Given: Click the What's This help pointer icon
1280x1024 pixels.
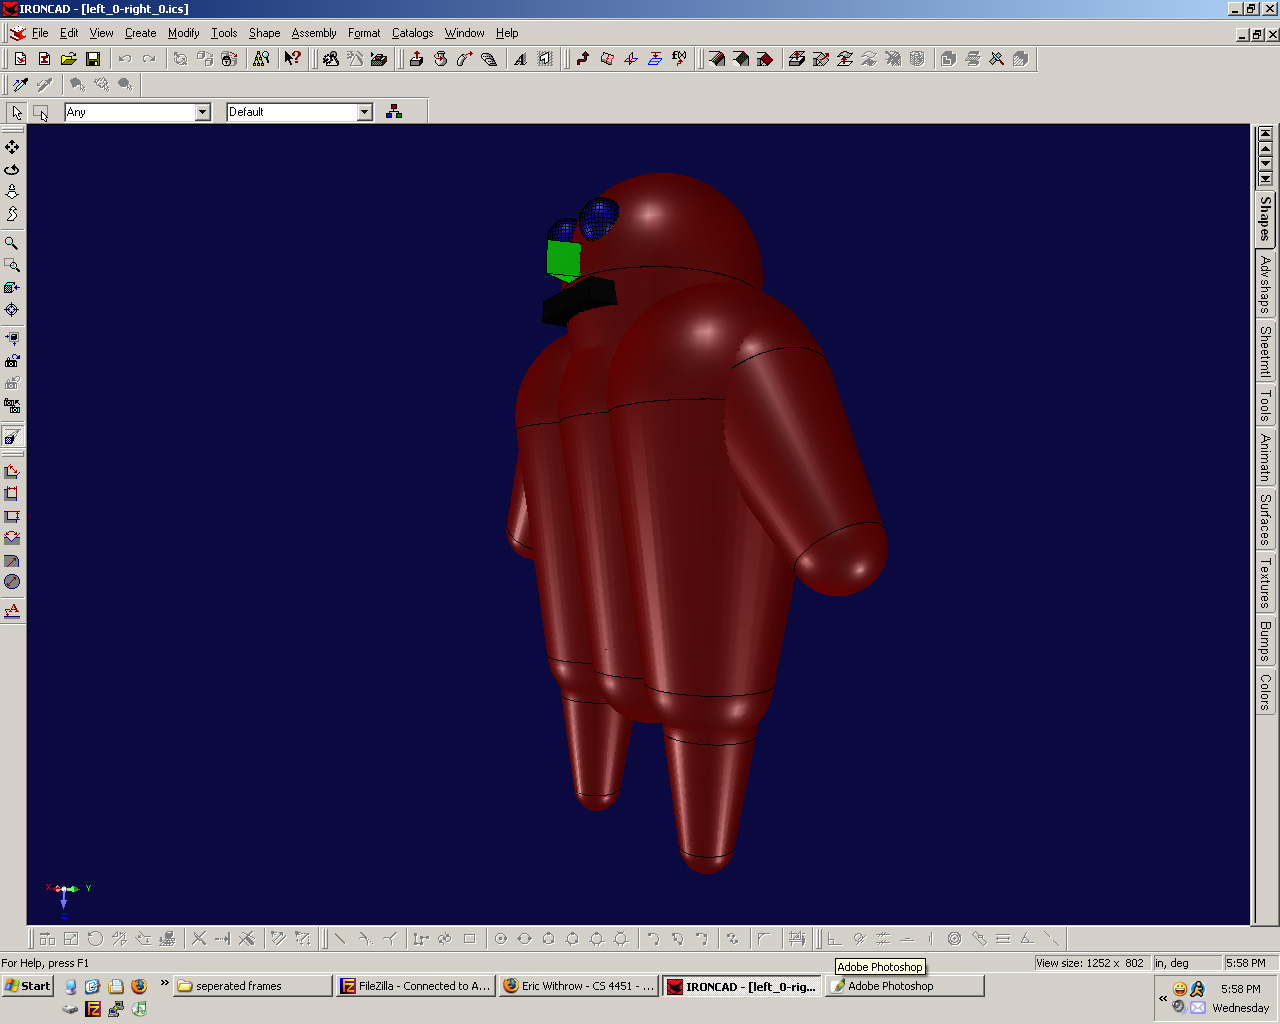Looking at the screenshot, I should tap(292, 59).
